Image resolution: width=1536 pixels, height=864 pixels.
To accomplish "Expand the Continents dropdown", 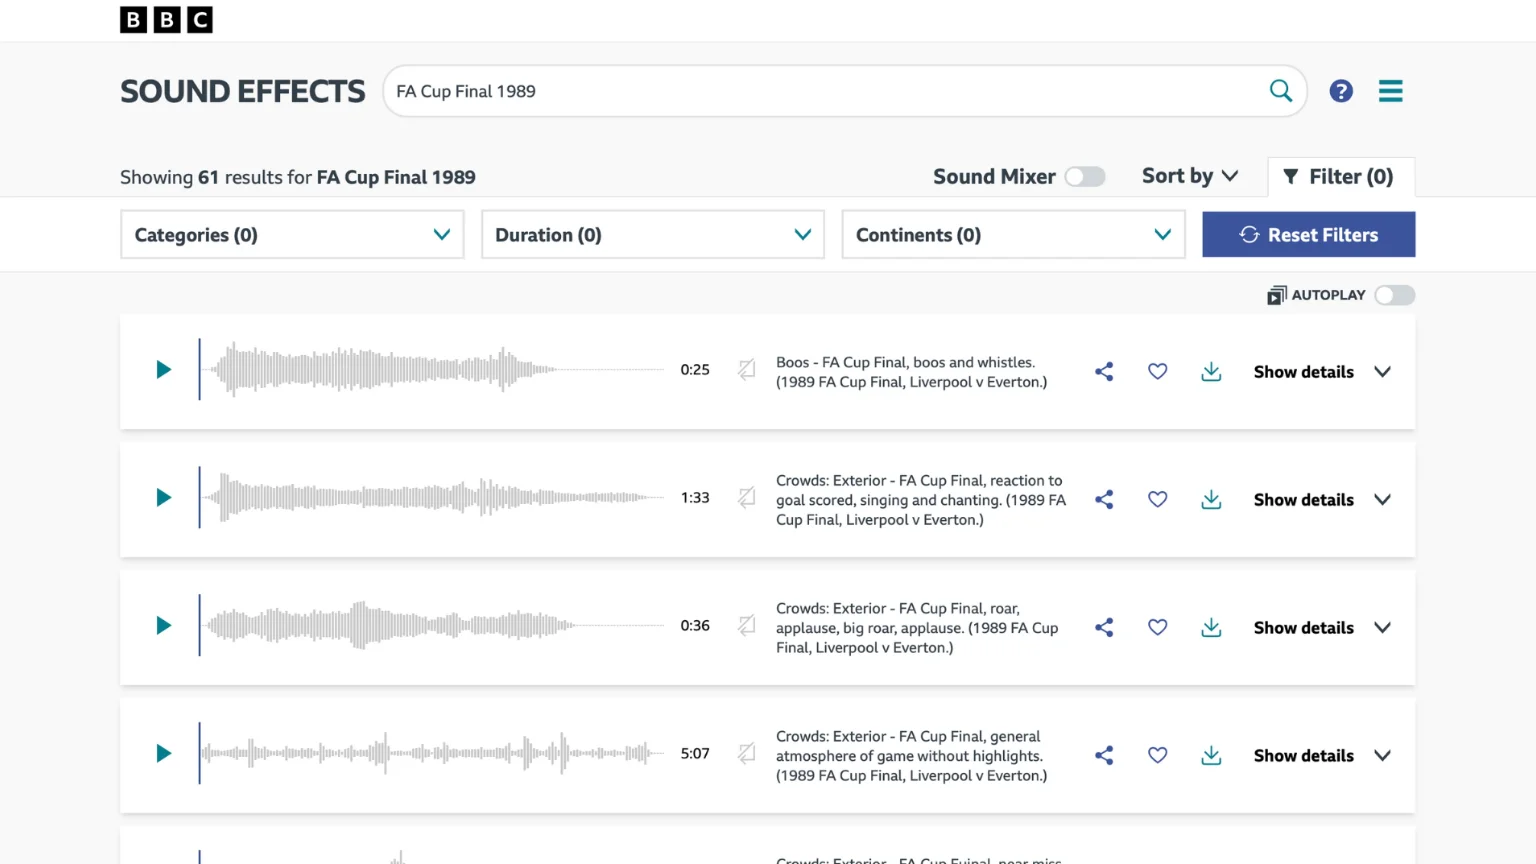I will (x=1013, y=235).
